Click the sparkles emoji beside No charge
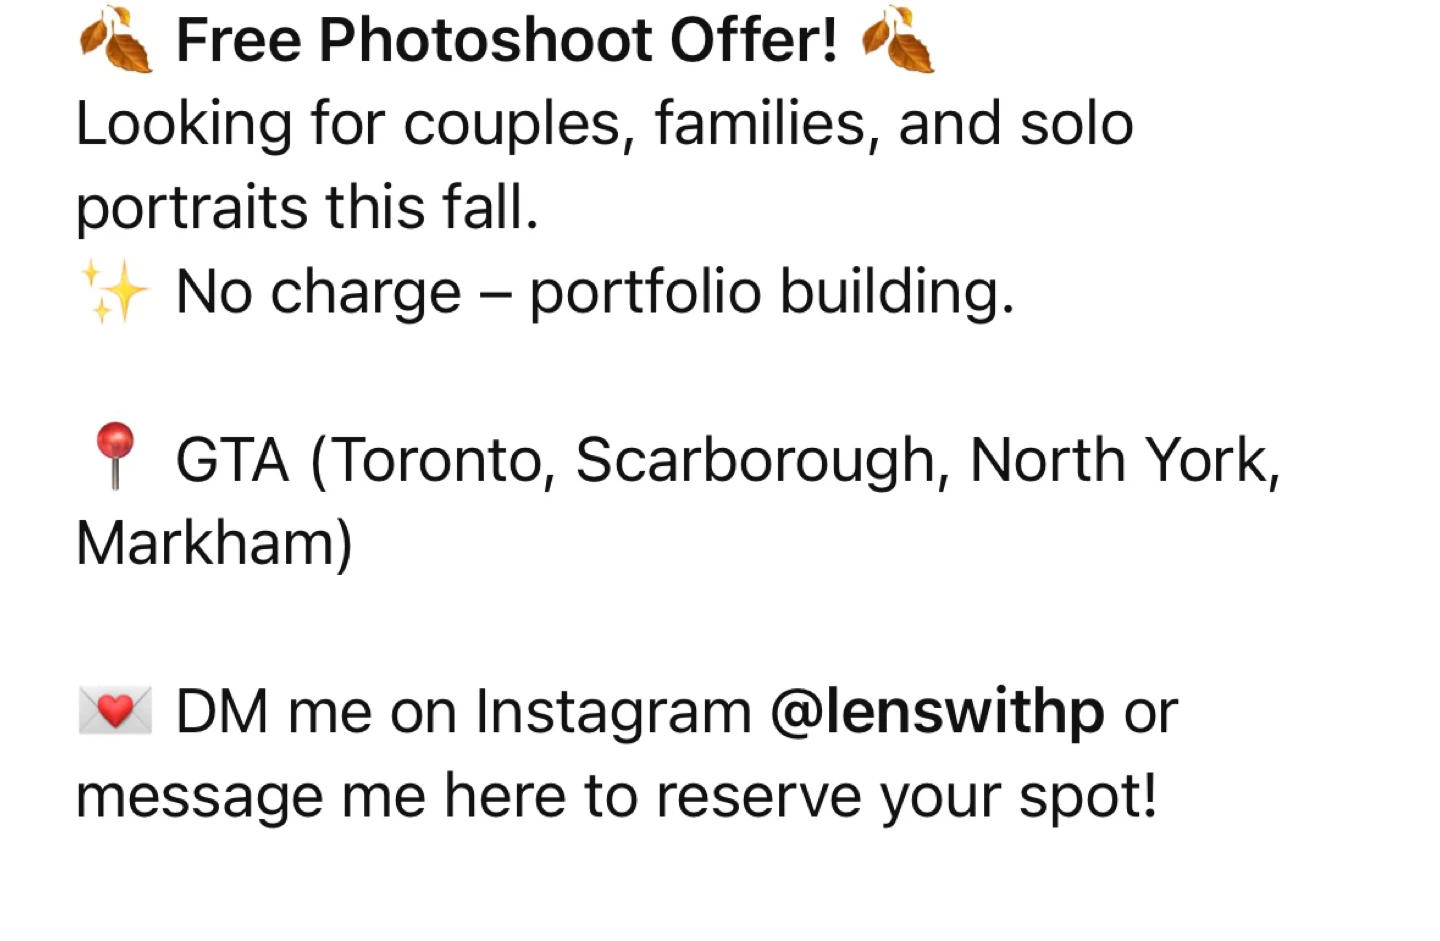1440x941 pixels. point(114,292)
